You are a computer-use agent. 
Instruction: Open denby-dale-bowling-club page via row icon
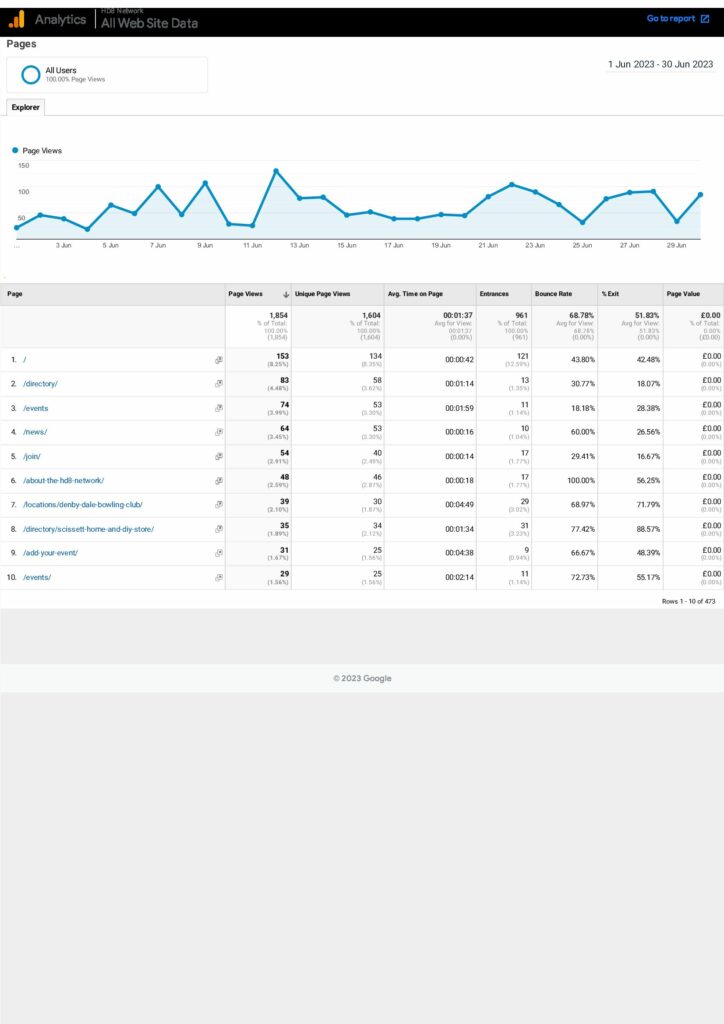point(218,505)
